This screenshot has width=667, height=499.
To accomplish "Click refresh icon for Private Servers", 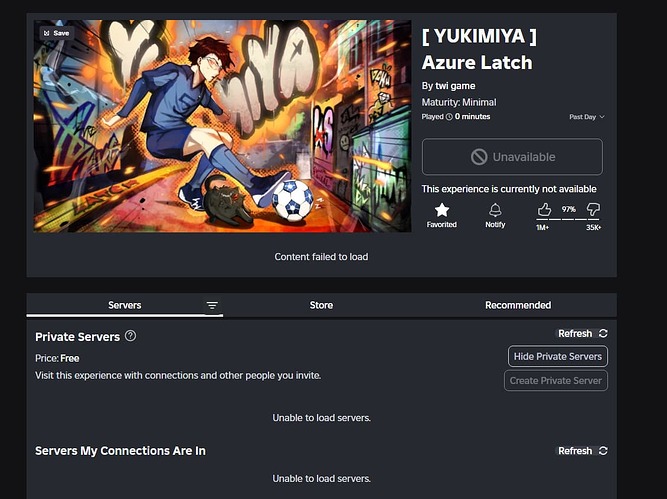I will coord(603,334).
